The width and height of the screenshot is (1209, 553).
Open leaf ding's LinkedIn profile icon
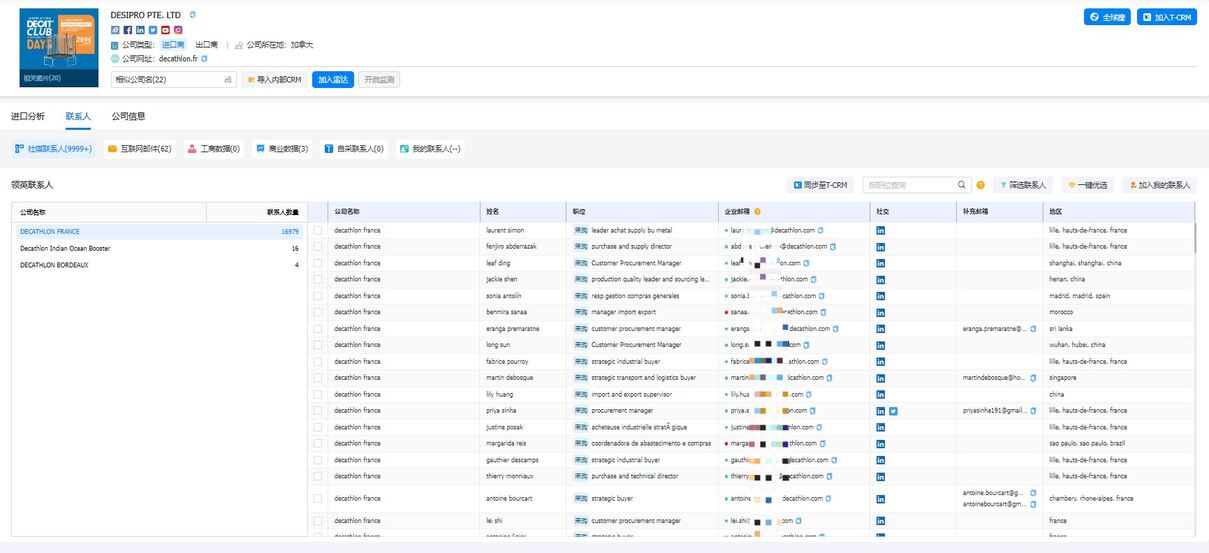click(881, 263)
